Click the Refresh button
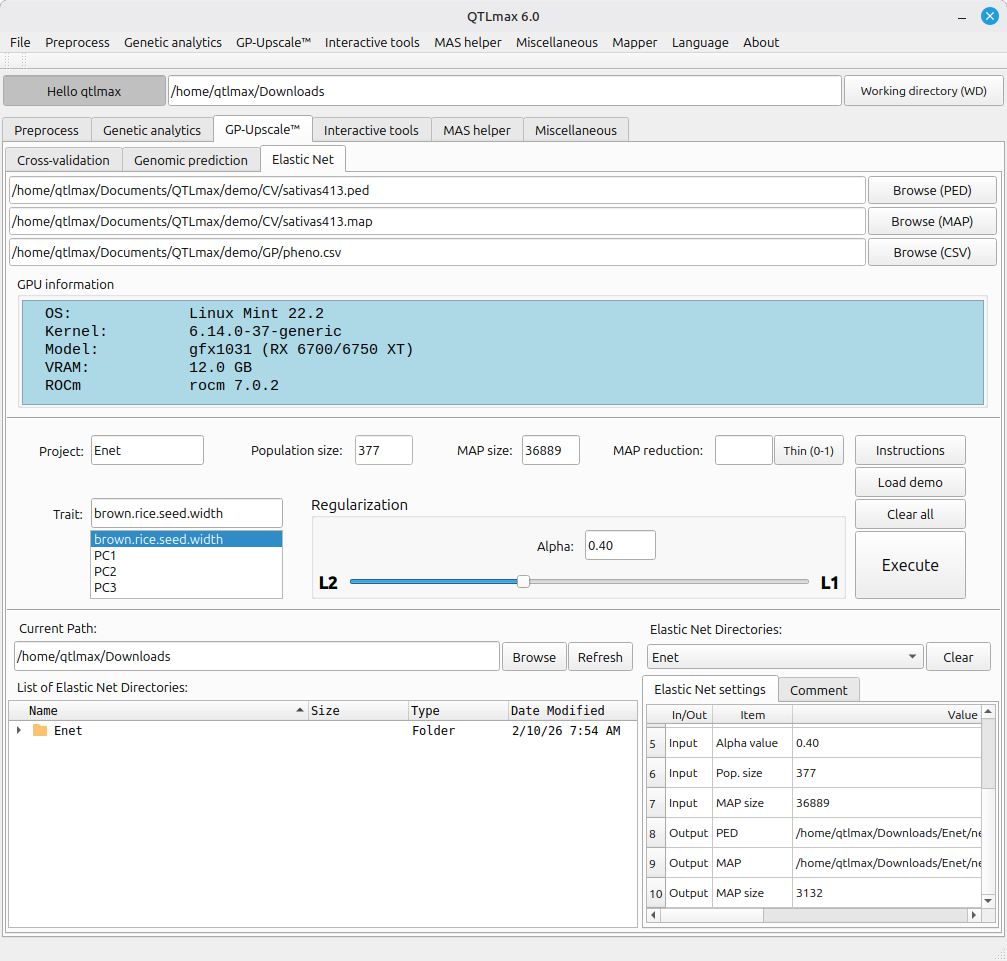1007x961 pixels. pyautogui.click(x=600, y=657)
